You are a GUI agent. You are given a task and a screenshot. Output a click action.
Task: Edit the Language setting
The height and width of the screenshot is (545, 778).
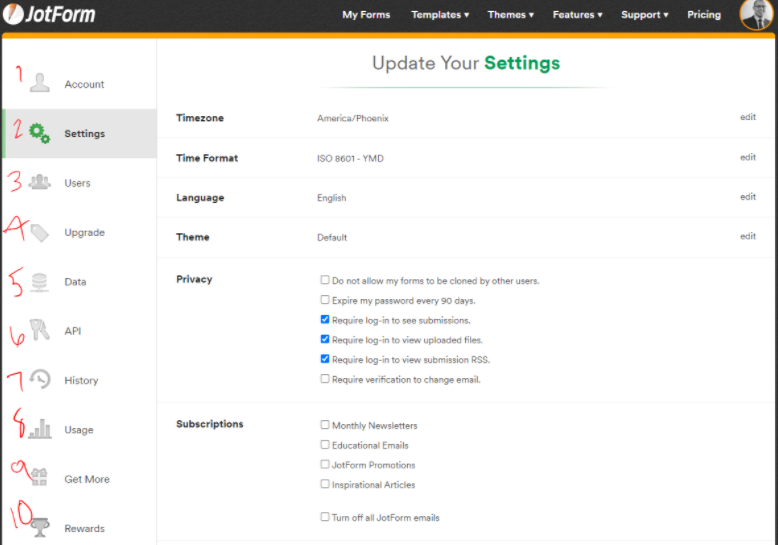748,197
